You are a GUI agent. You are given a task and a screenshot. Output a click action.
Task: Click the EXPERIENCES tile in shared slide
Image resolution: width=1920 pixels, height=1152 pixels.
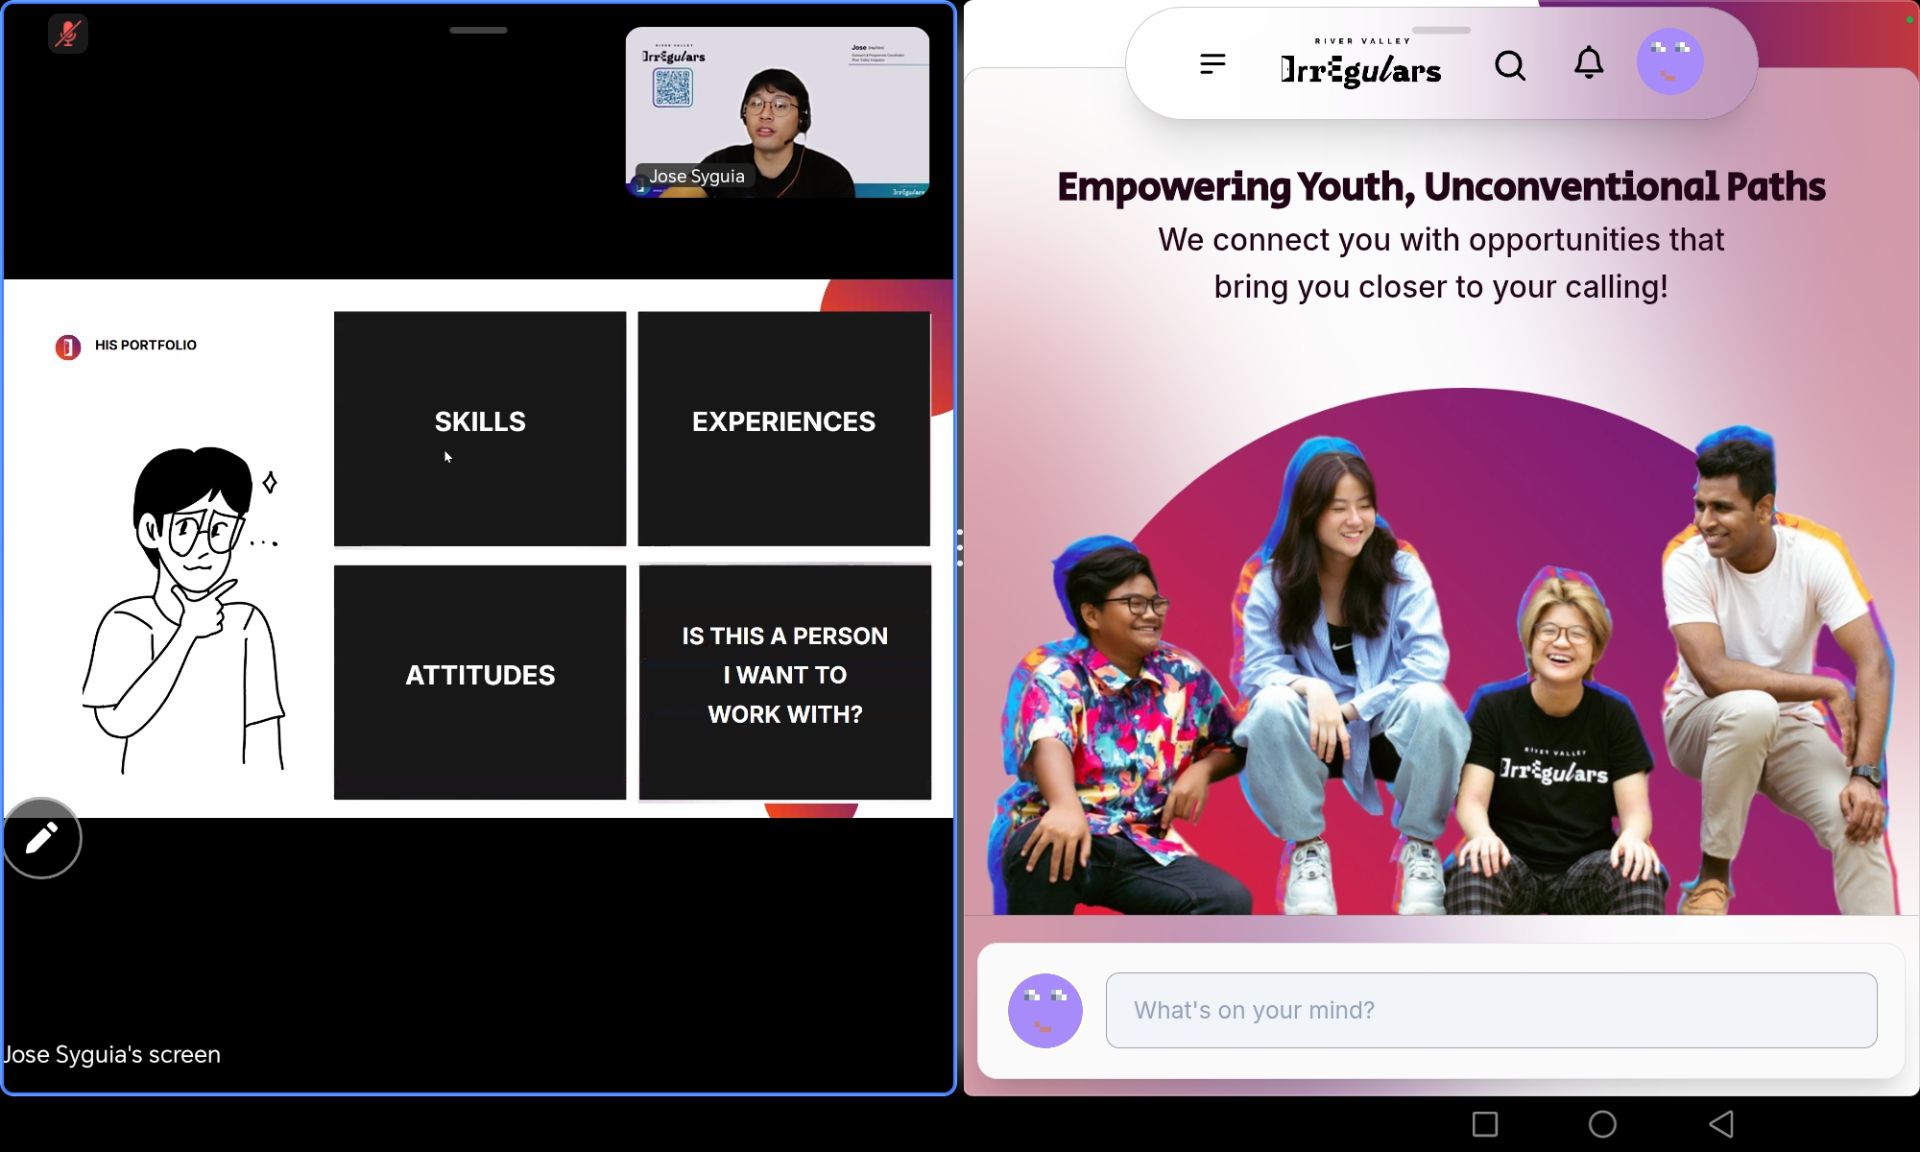[x=784, y=428]
